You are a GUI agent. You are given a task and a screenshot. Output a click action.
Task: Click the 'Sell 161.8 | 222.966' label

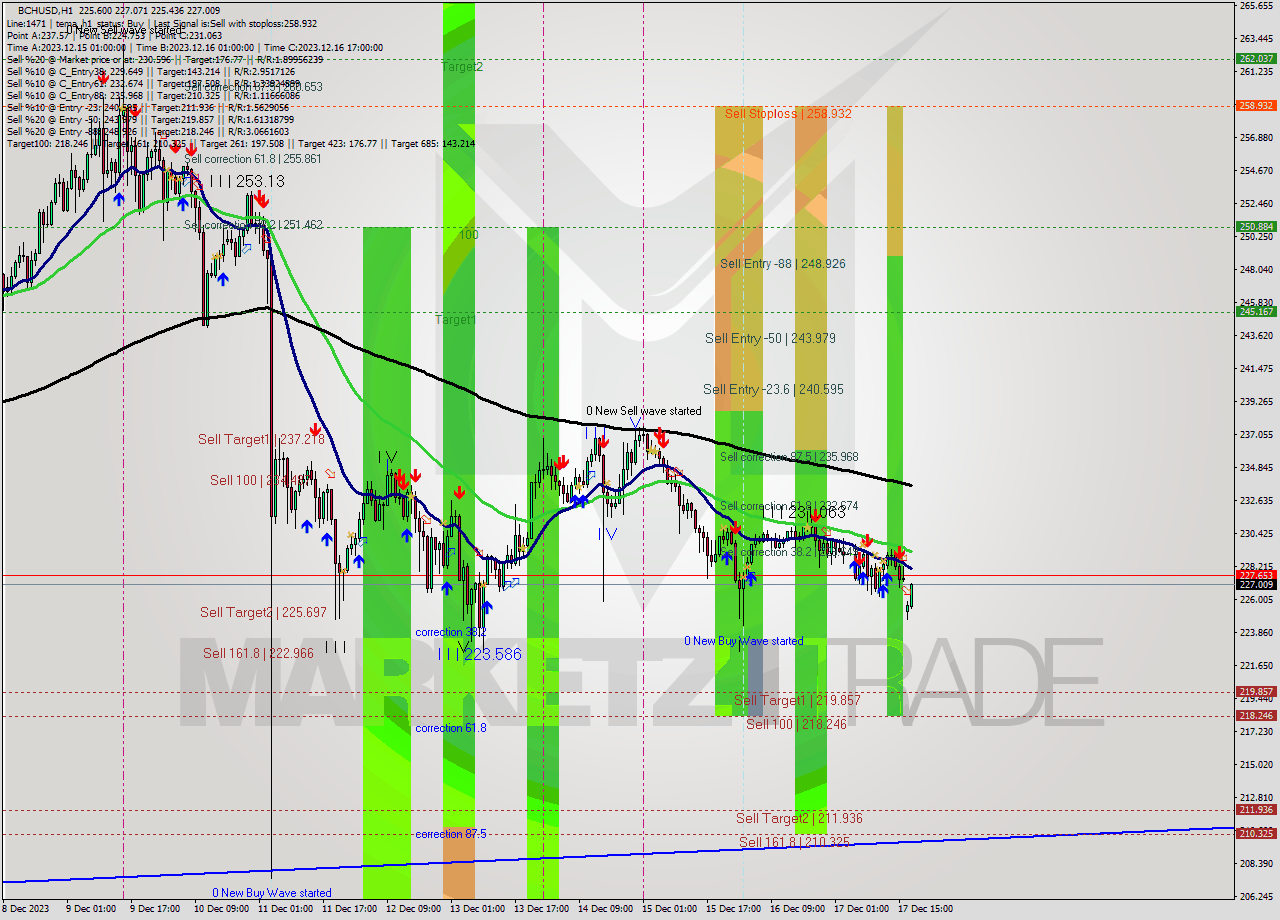258,654
